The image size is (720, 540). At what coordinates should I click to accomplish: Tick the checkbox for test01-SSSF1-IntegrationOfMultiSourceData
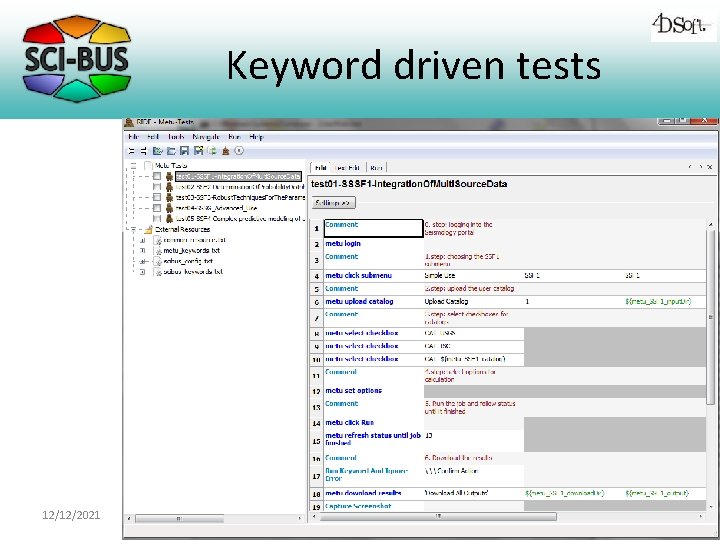(157, 176)
